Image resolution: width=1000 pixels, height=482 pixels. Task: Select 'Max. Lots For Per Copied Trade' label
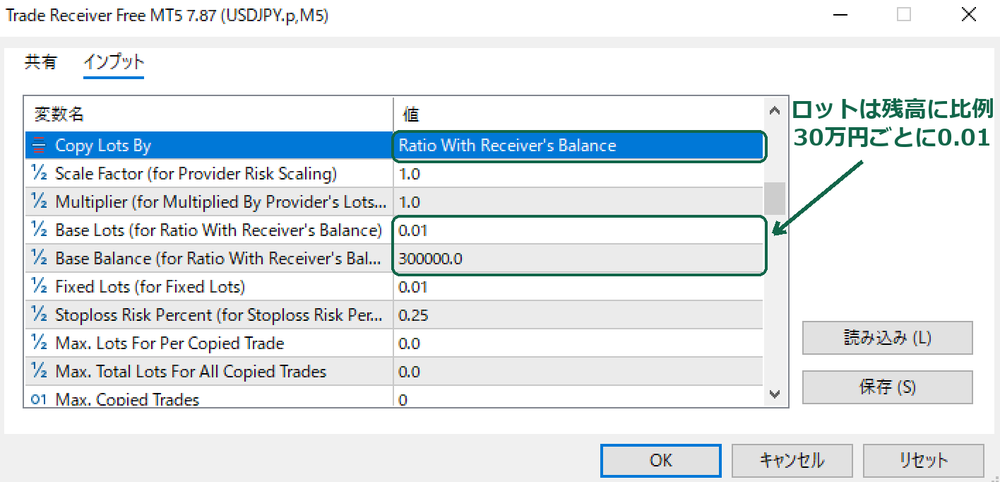[170, 343]
